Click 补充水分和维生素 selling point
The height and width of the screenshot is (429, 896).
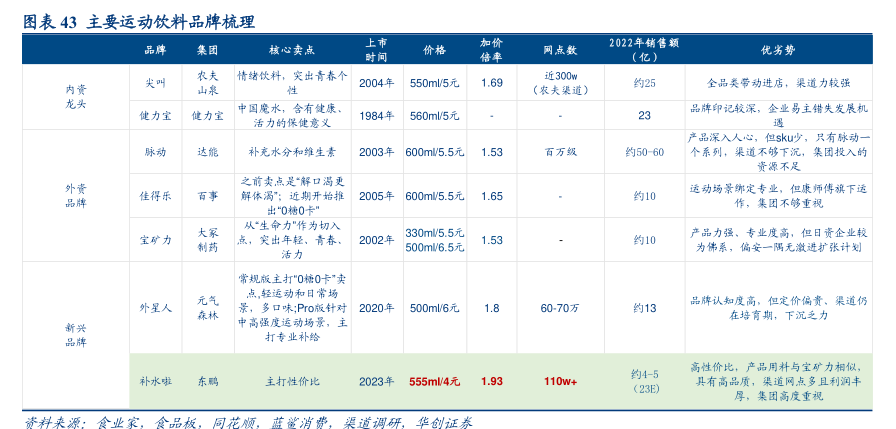click(x=292, y=152)
